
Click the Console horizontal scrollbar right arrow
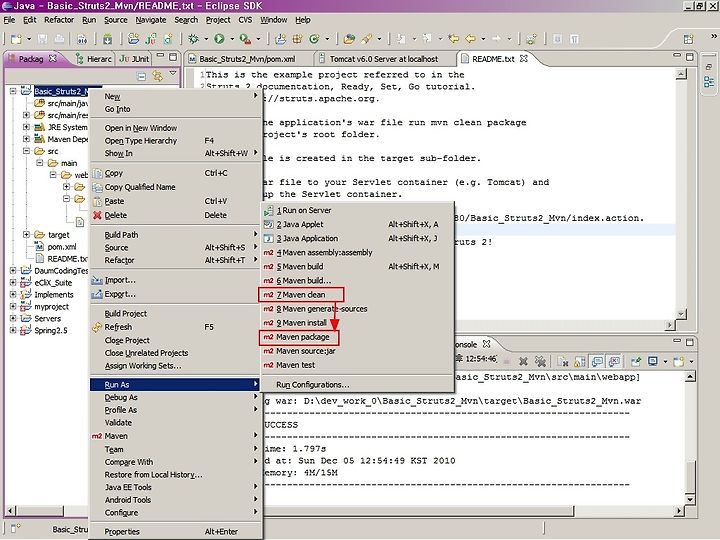(x=680, y=510)
